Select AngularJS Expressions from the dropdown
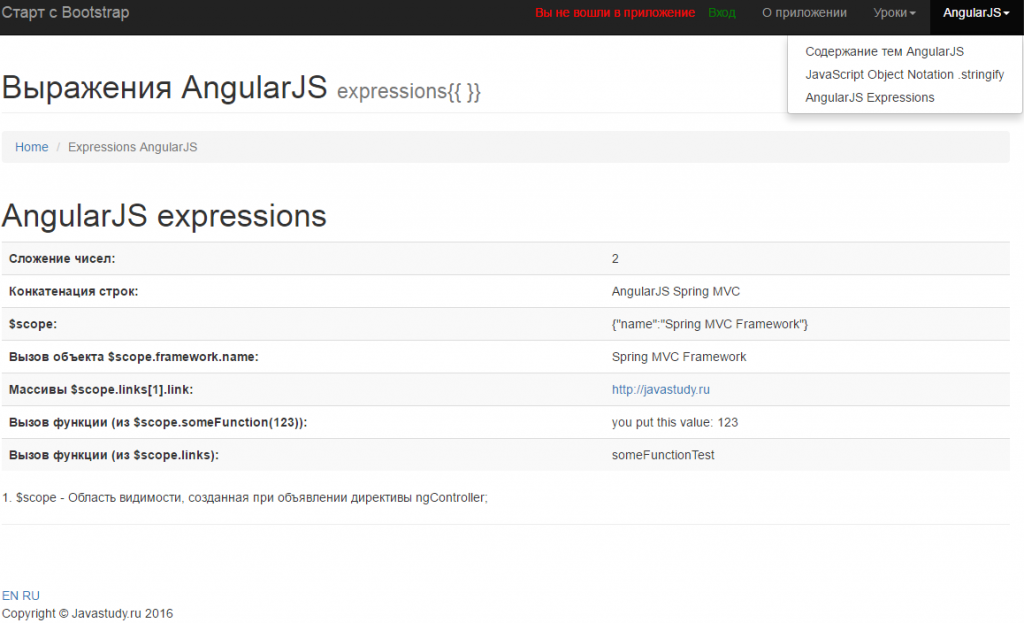The image size is (1024, 623). pos(869,97)
